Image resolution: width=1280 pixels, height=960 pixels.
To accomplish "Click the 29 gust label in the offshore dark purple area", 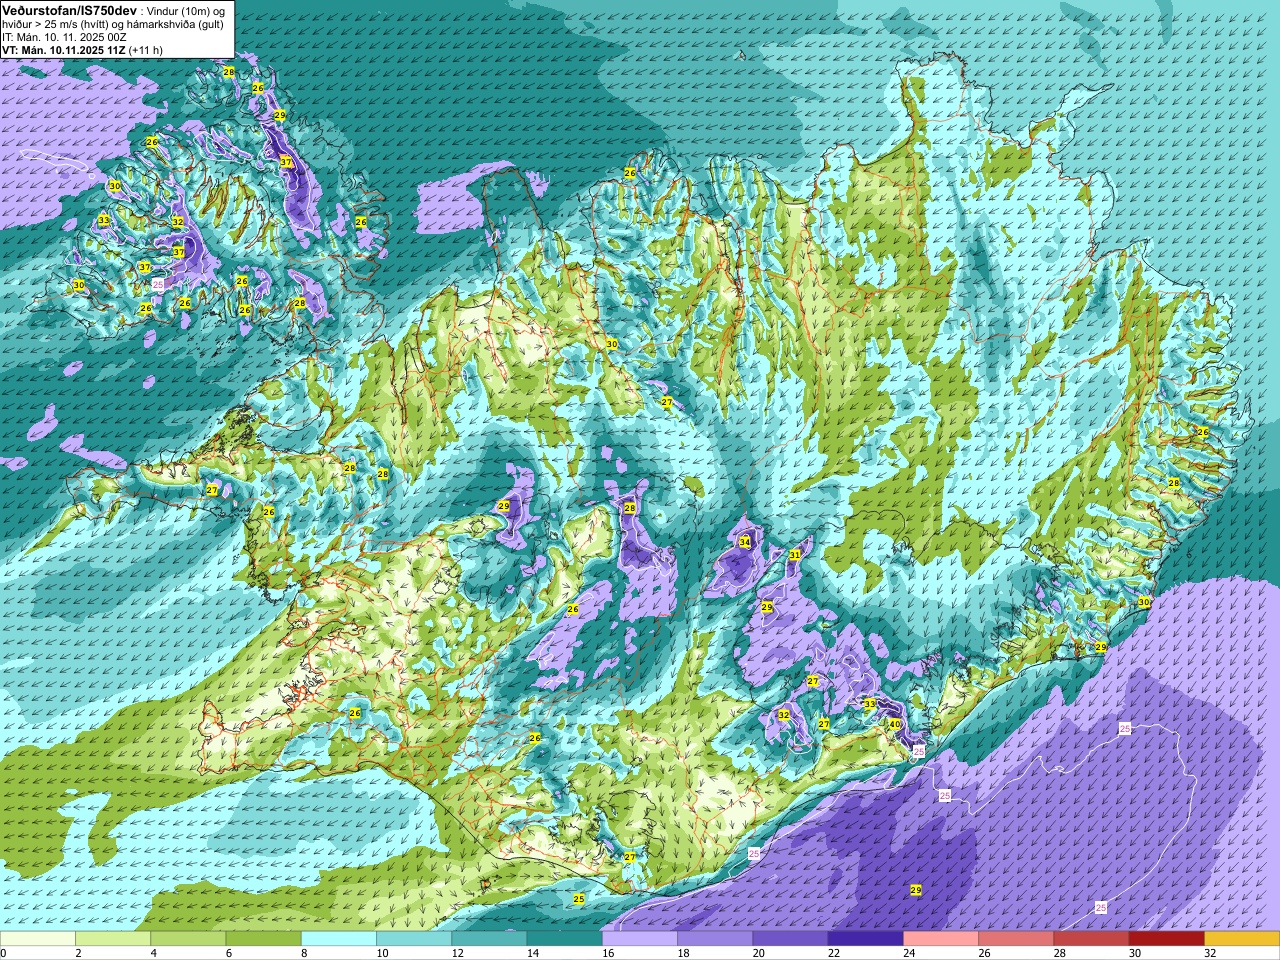I will (916, 890).
